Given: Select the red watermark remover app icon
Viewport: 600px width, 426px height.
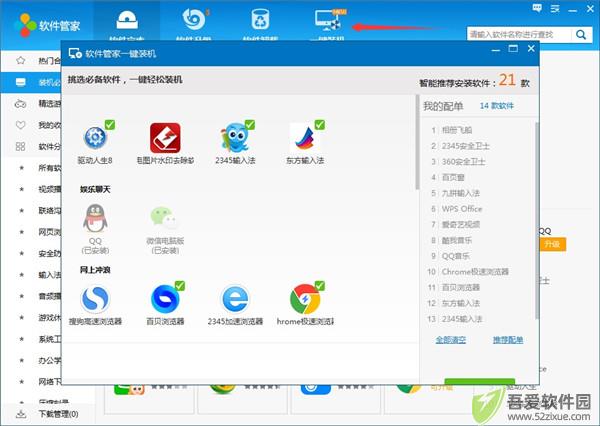Looking at the screenshot, I should click(165, 138).
